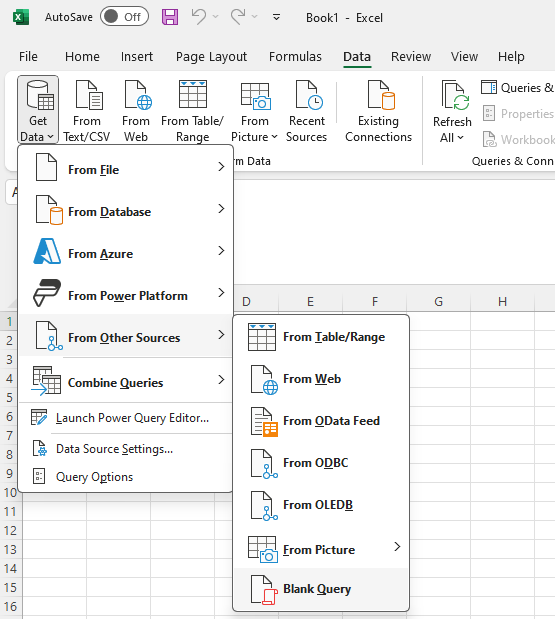Select From OData Feed

pos(321,421)
